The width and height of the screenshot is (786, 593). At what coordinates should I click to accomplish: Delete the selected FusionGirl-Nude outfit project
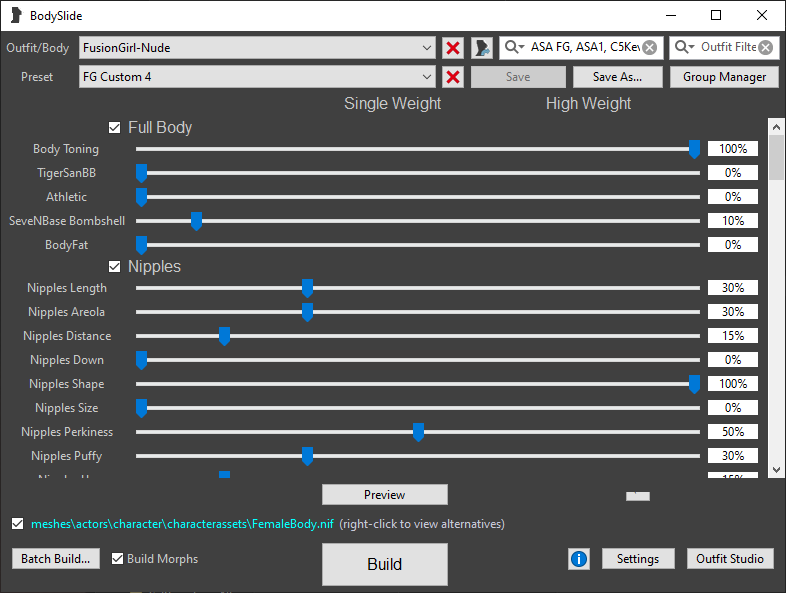pyautogui.click(x=453, y=48)
